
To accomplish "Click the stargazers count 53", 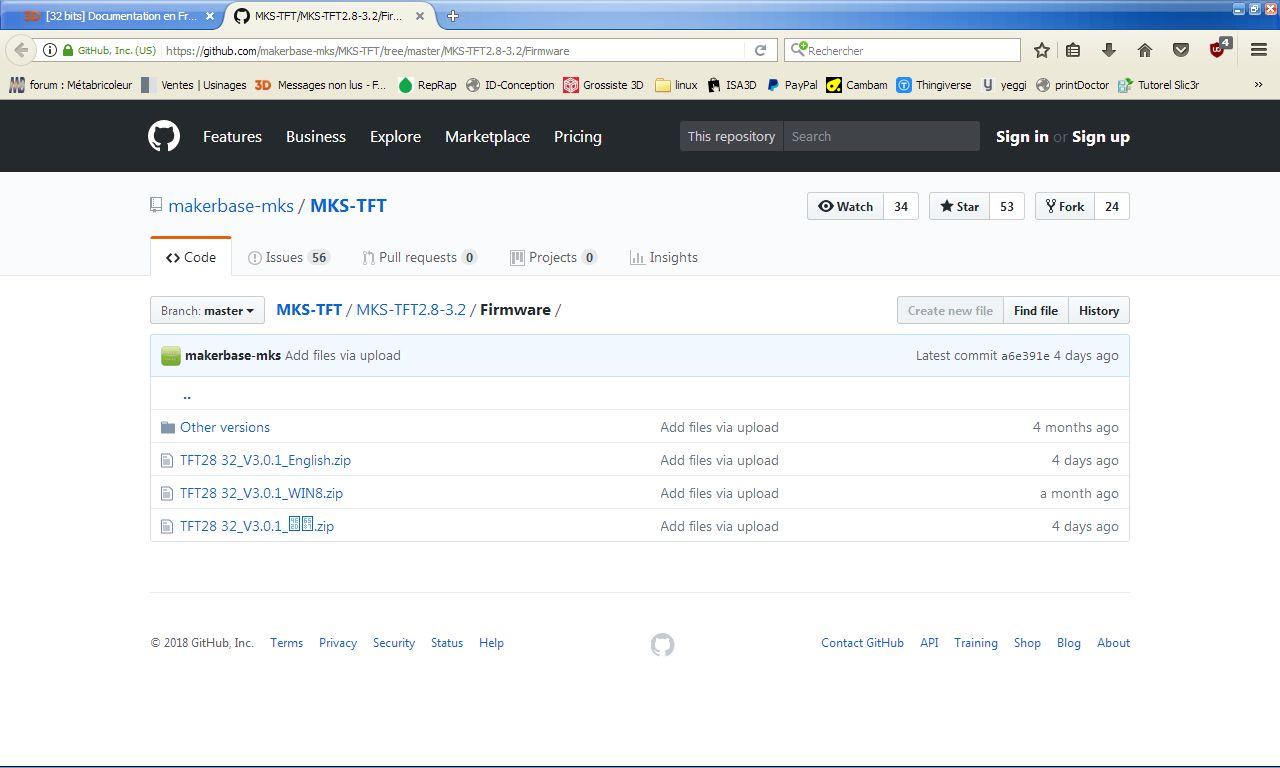I will pyautogui.click(x=1007, y=206).
